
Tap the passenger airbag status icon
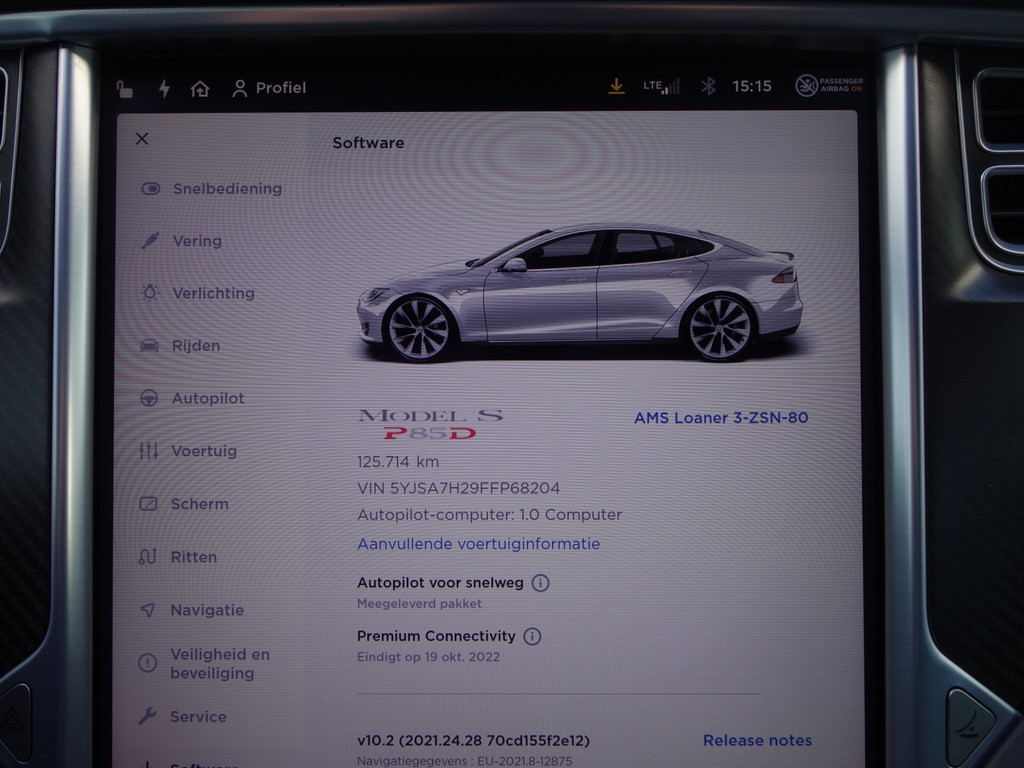click(829, 87)
